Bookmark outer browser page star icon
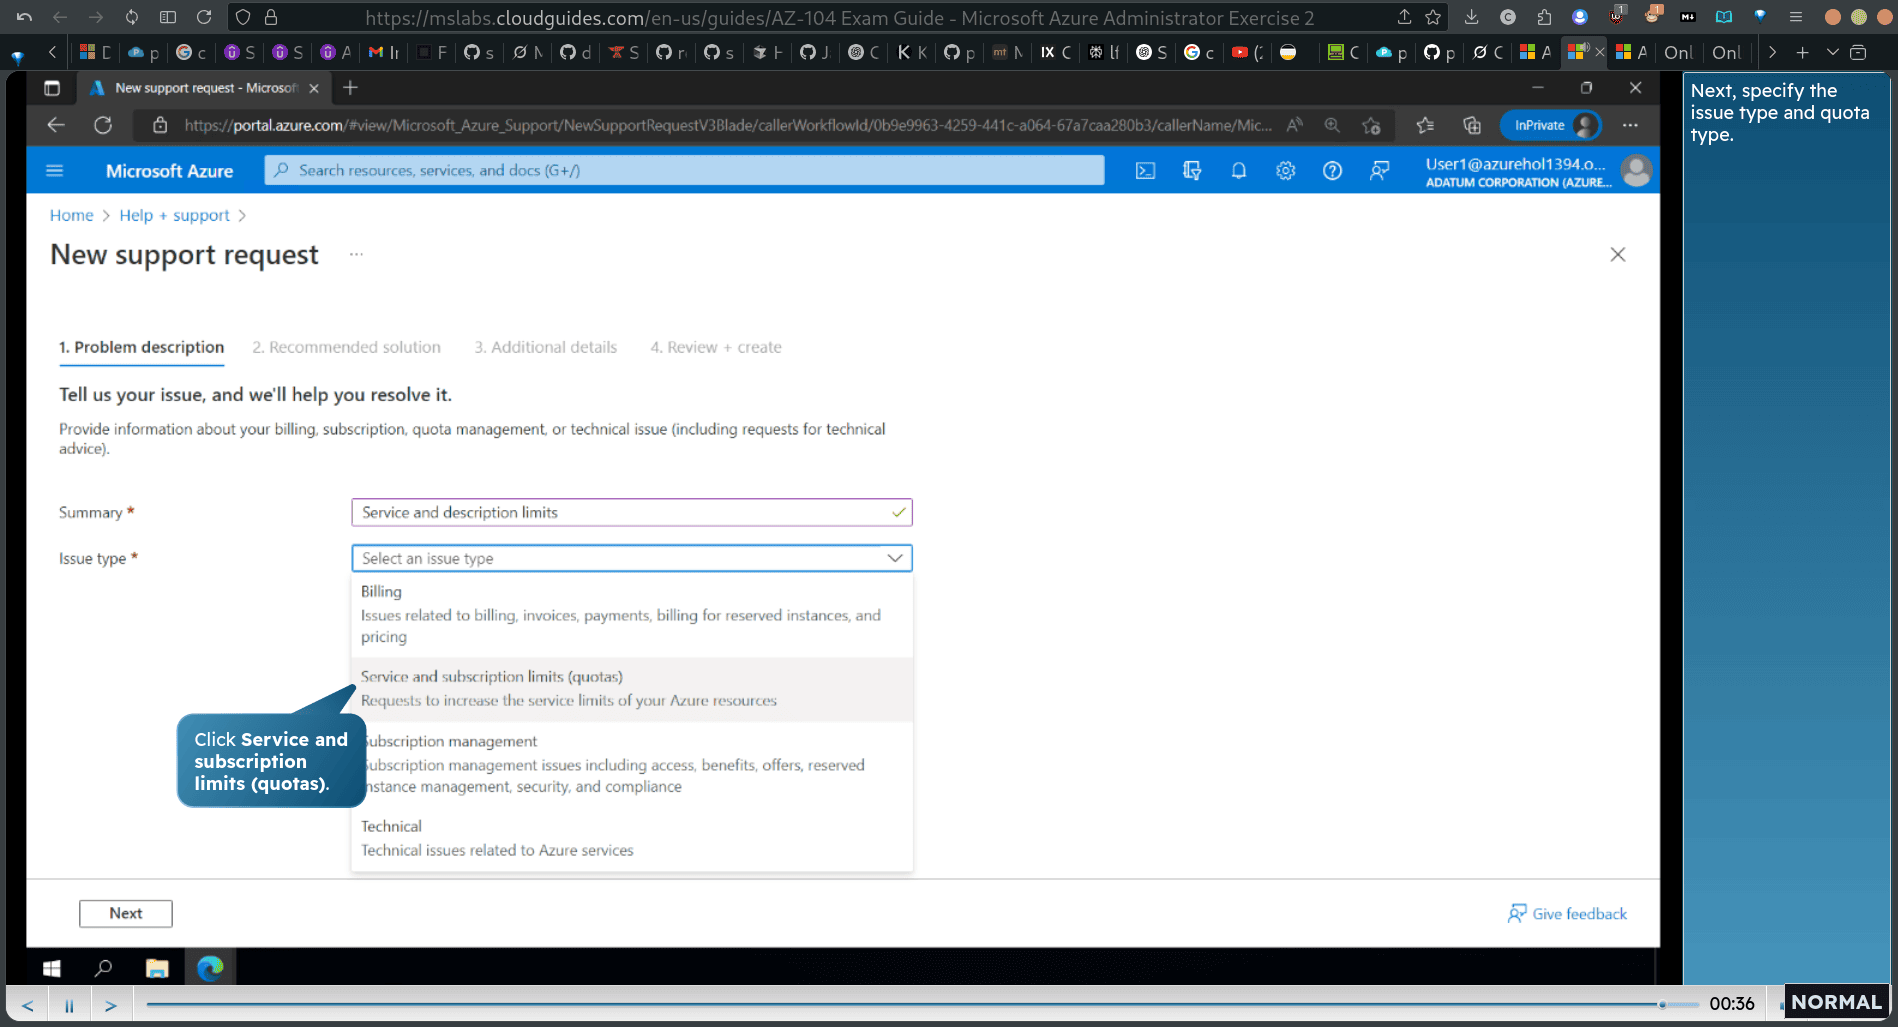This screenshot has height=1027, width=1898. (x=1433, y=17)
